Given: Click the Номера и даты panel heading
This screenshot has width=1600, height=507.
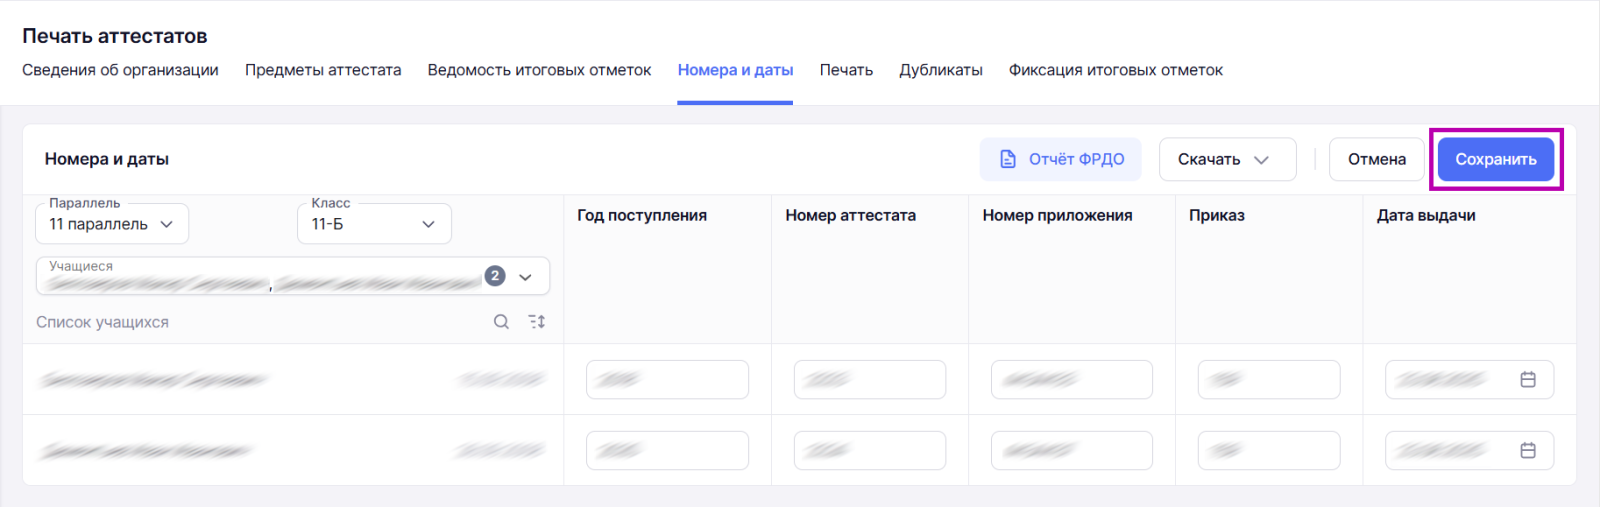Looking at the screenshot, I should 107,159.
